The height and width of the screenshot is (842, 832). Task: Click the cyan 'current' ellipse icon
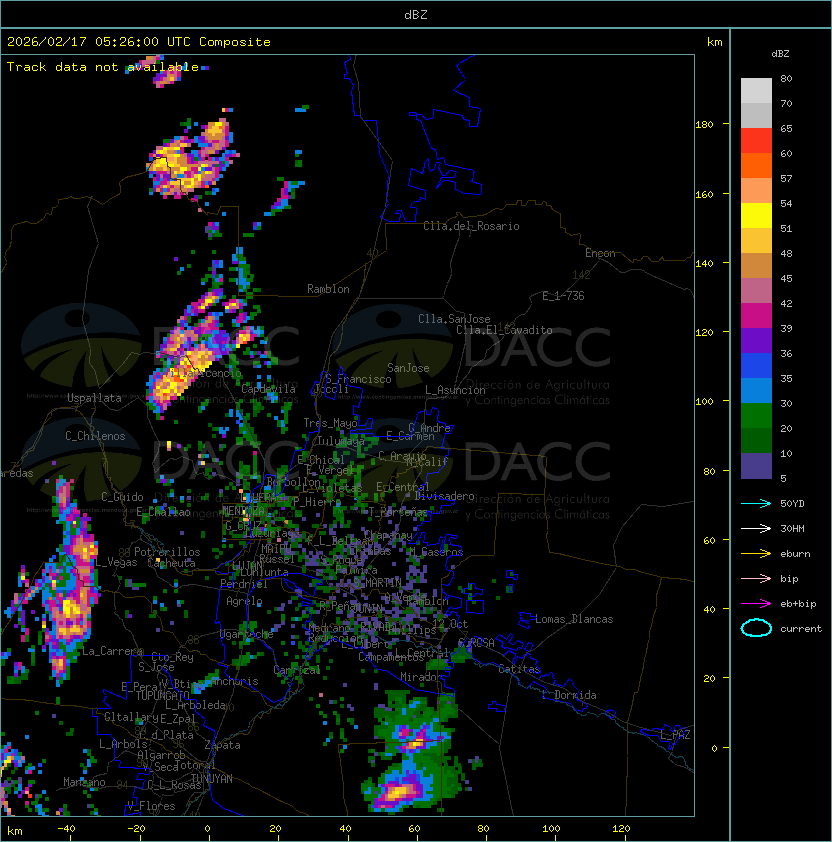point(756,628)
